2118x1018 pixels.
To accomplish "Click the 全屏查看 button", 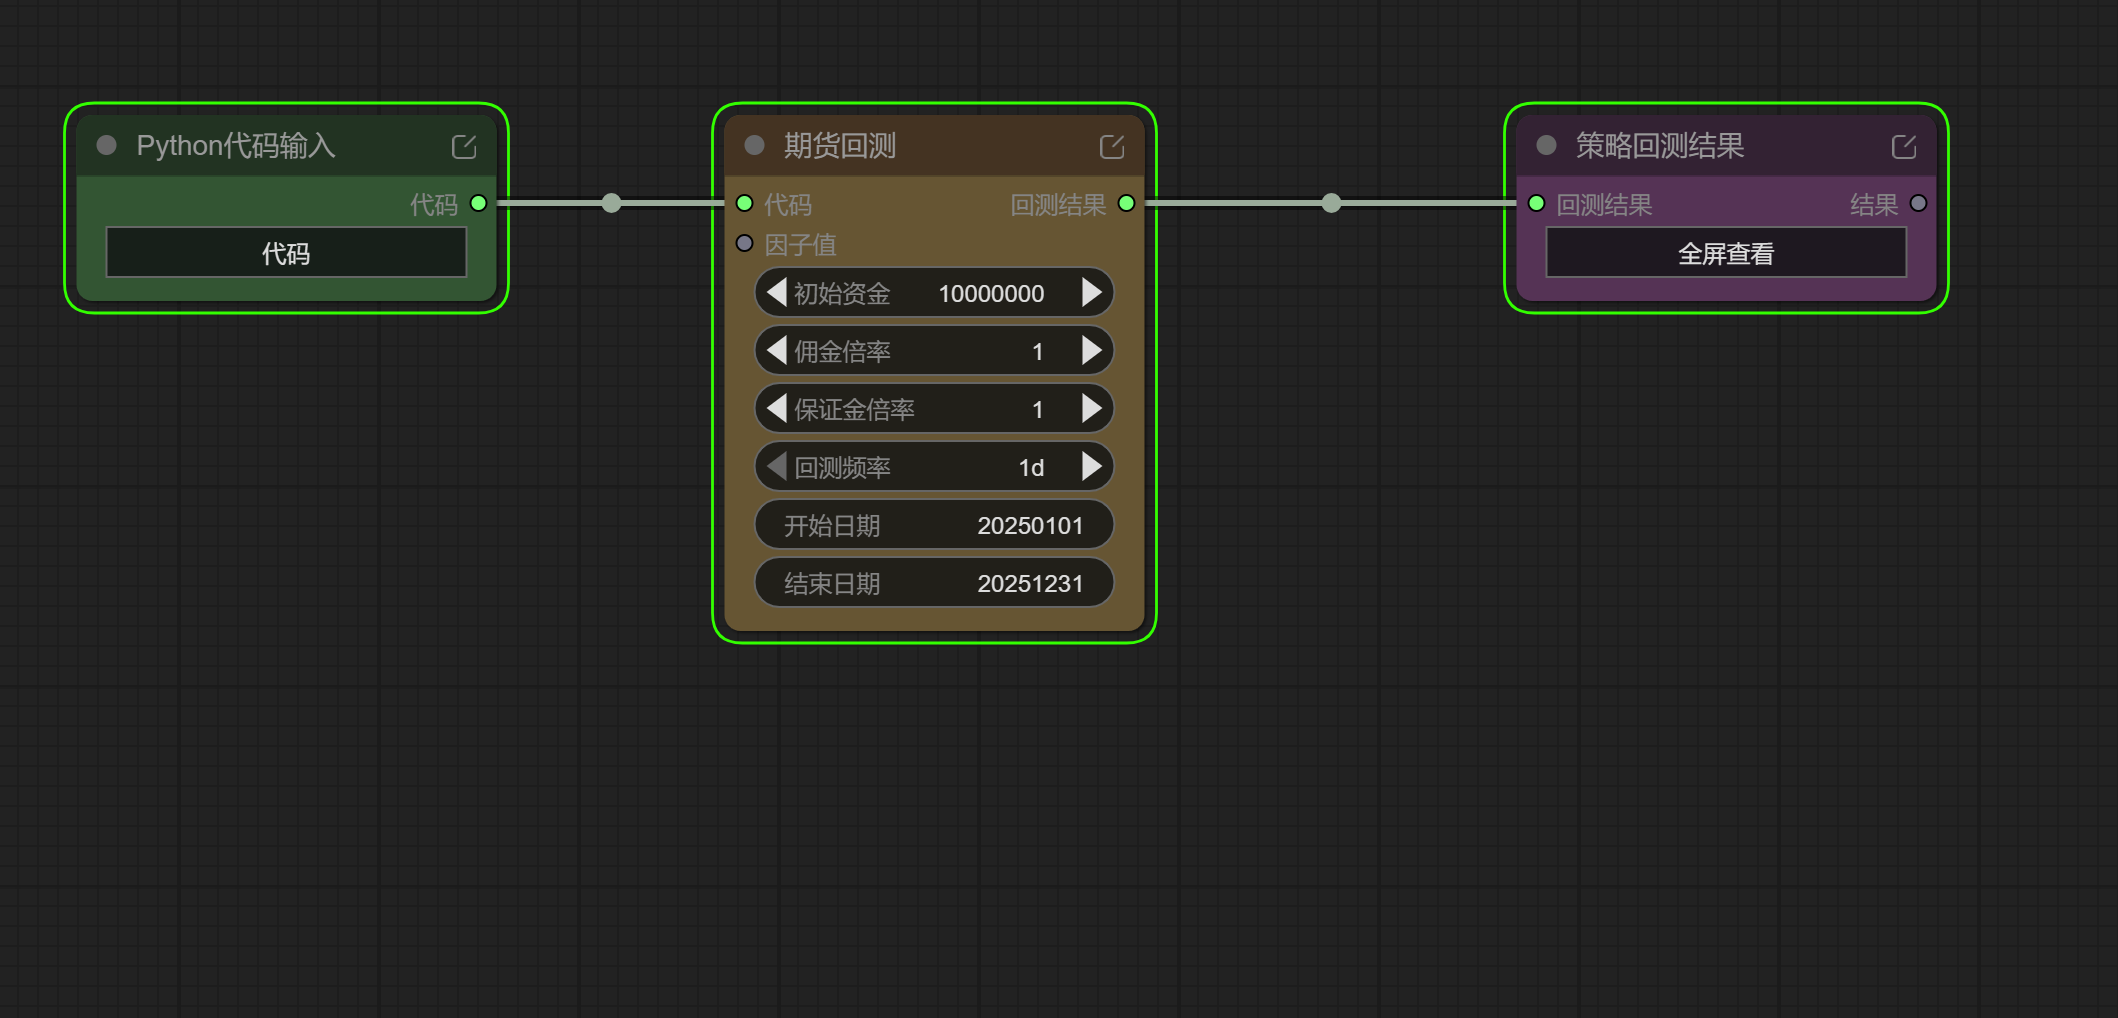I will (1726, 252).
